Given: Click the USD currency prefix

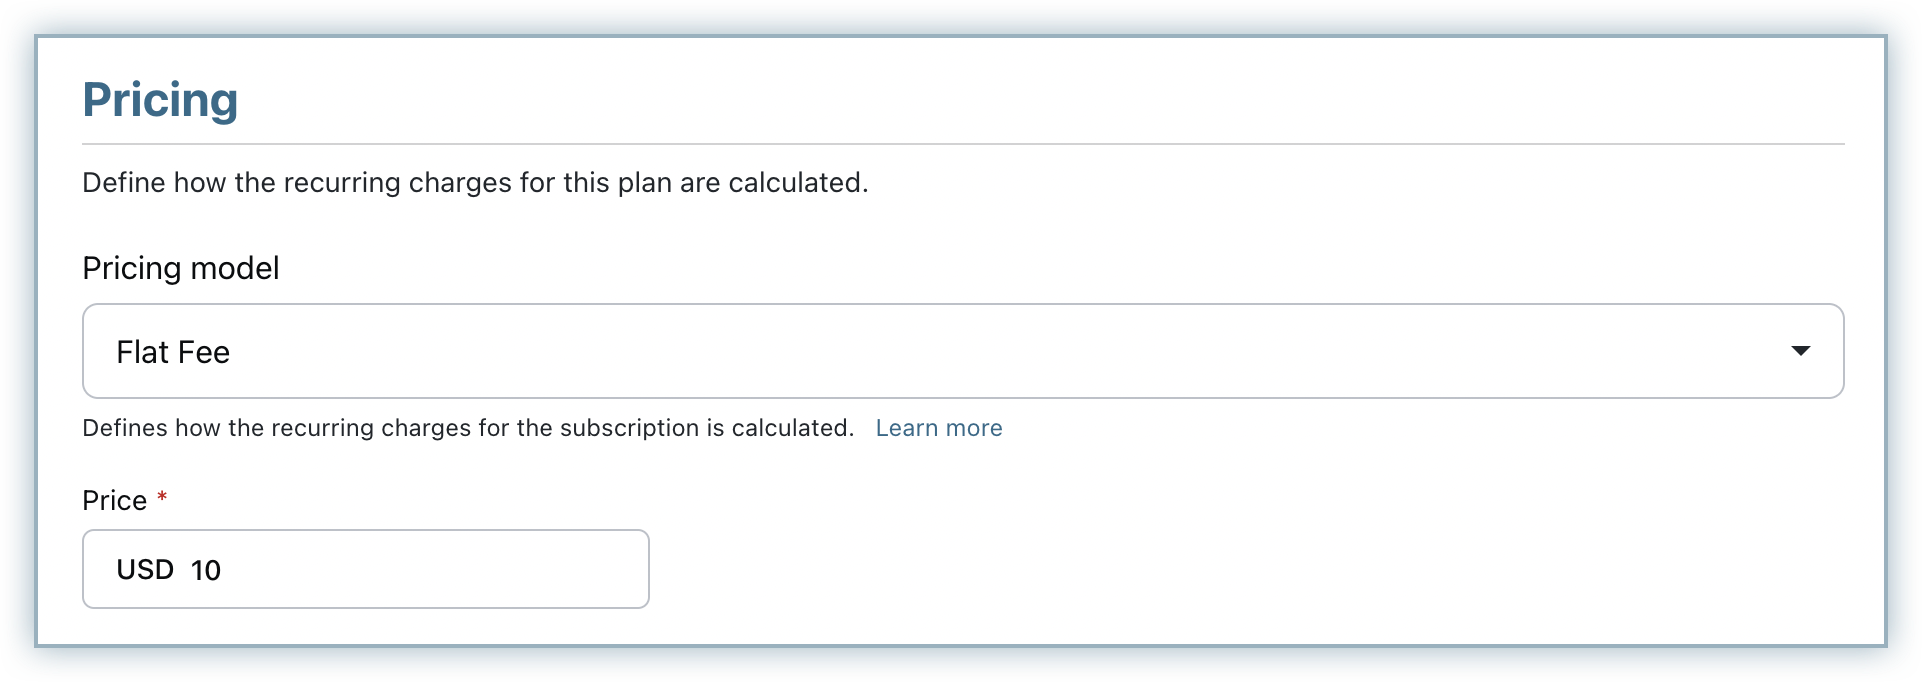Looking at the screenshot, I should pyautogui.click(x=145, y=570).
